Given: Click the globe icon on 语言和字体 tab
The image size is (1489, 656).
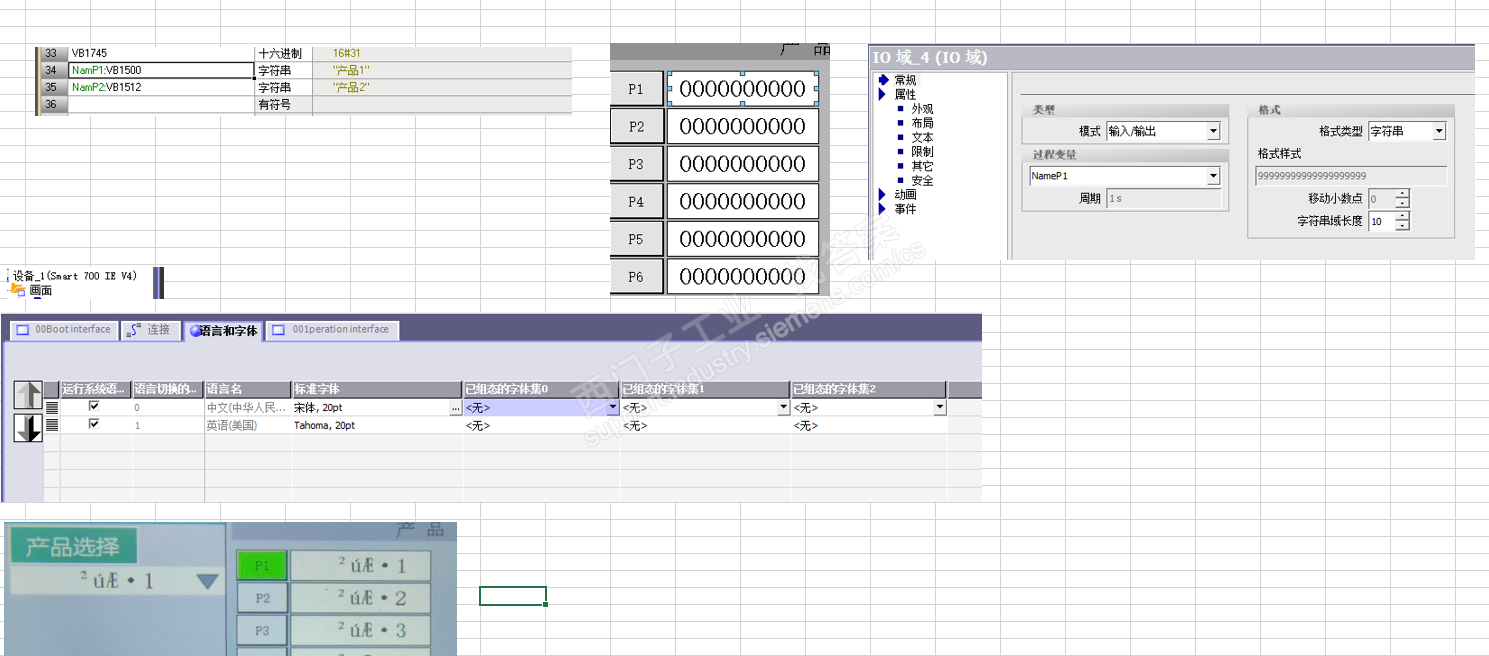Looking at the screenshot, I should click(x=194, y=330).
